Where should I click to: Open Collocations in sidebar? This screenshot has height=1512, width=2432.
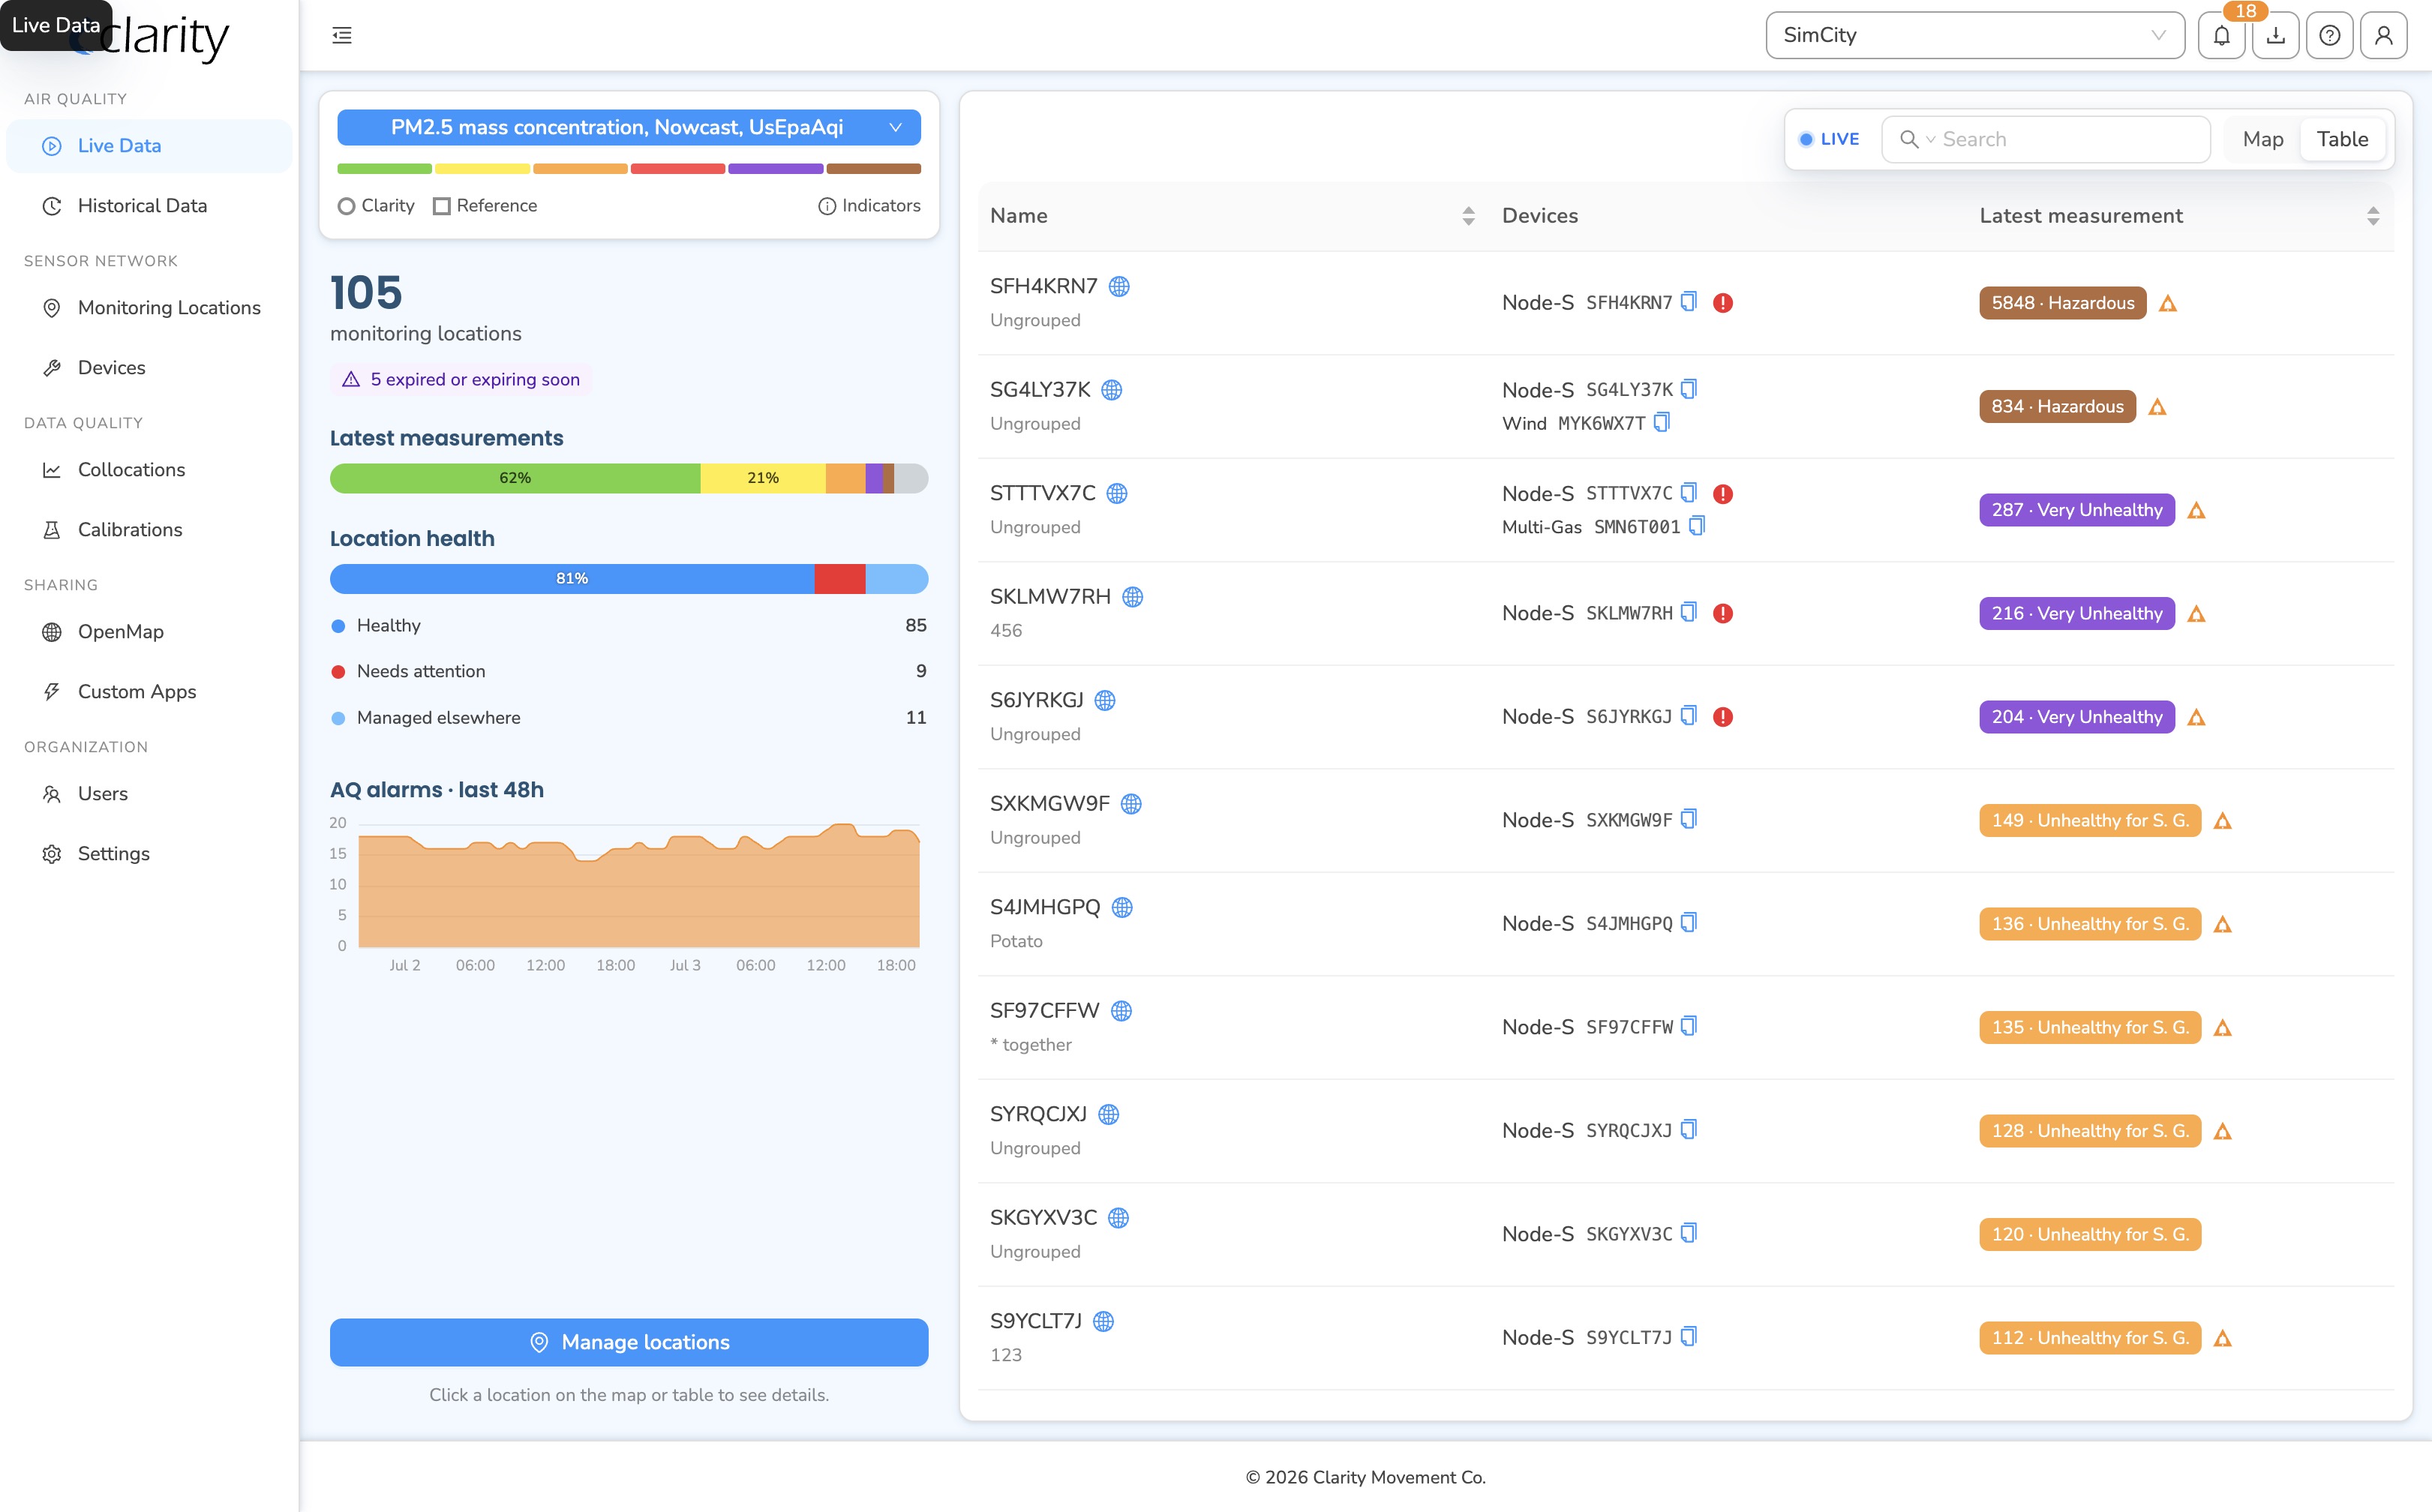149,470
